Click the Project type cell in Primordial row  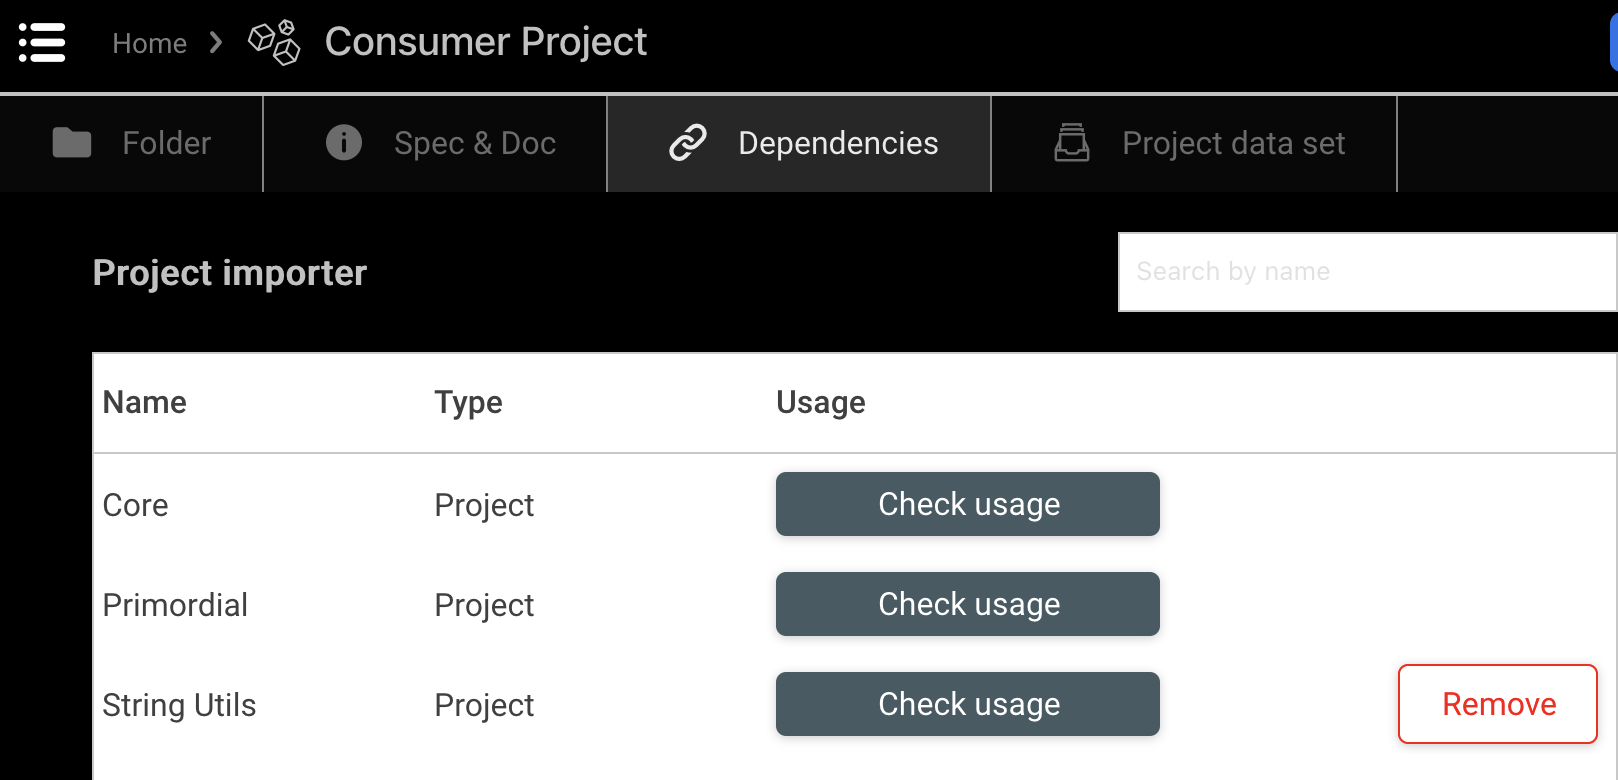click(484, 605)
